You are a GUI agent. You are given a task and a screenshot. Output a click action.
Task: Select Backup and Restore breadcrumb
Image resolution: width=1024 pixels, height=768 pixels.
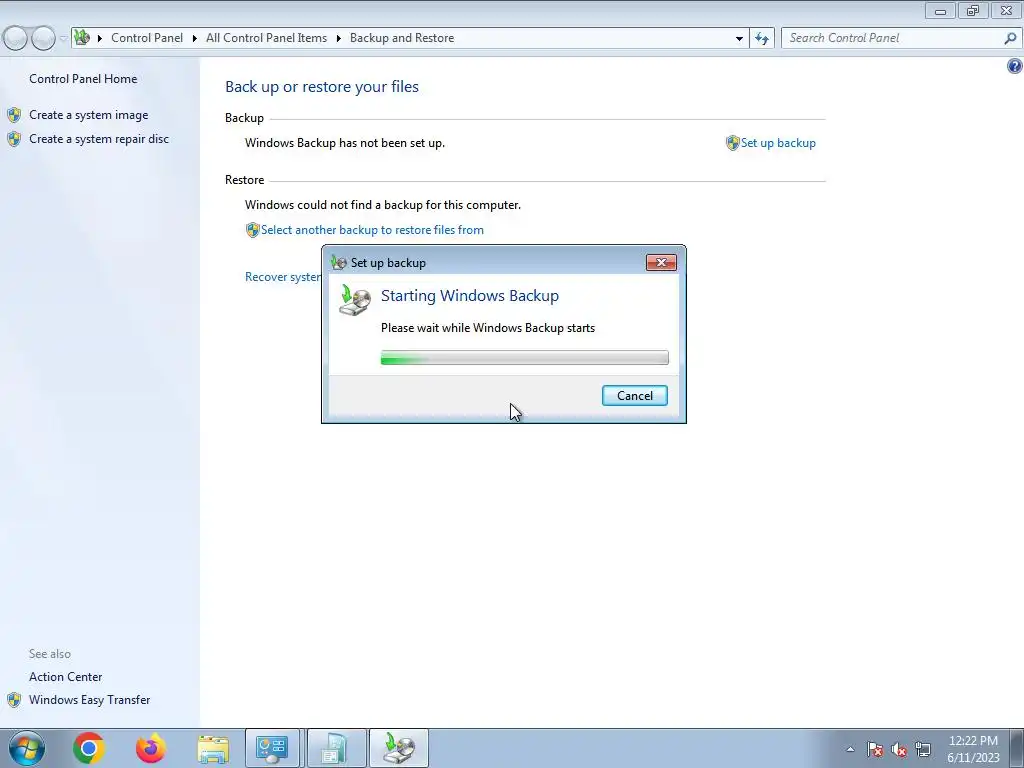click(x=402, y=38)
